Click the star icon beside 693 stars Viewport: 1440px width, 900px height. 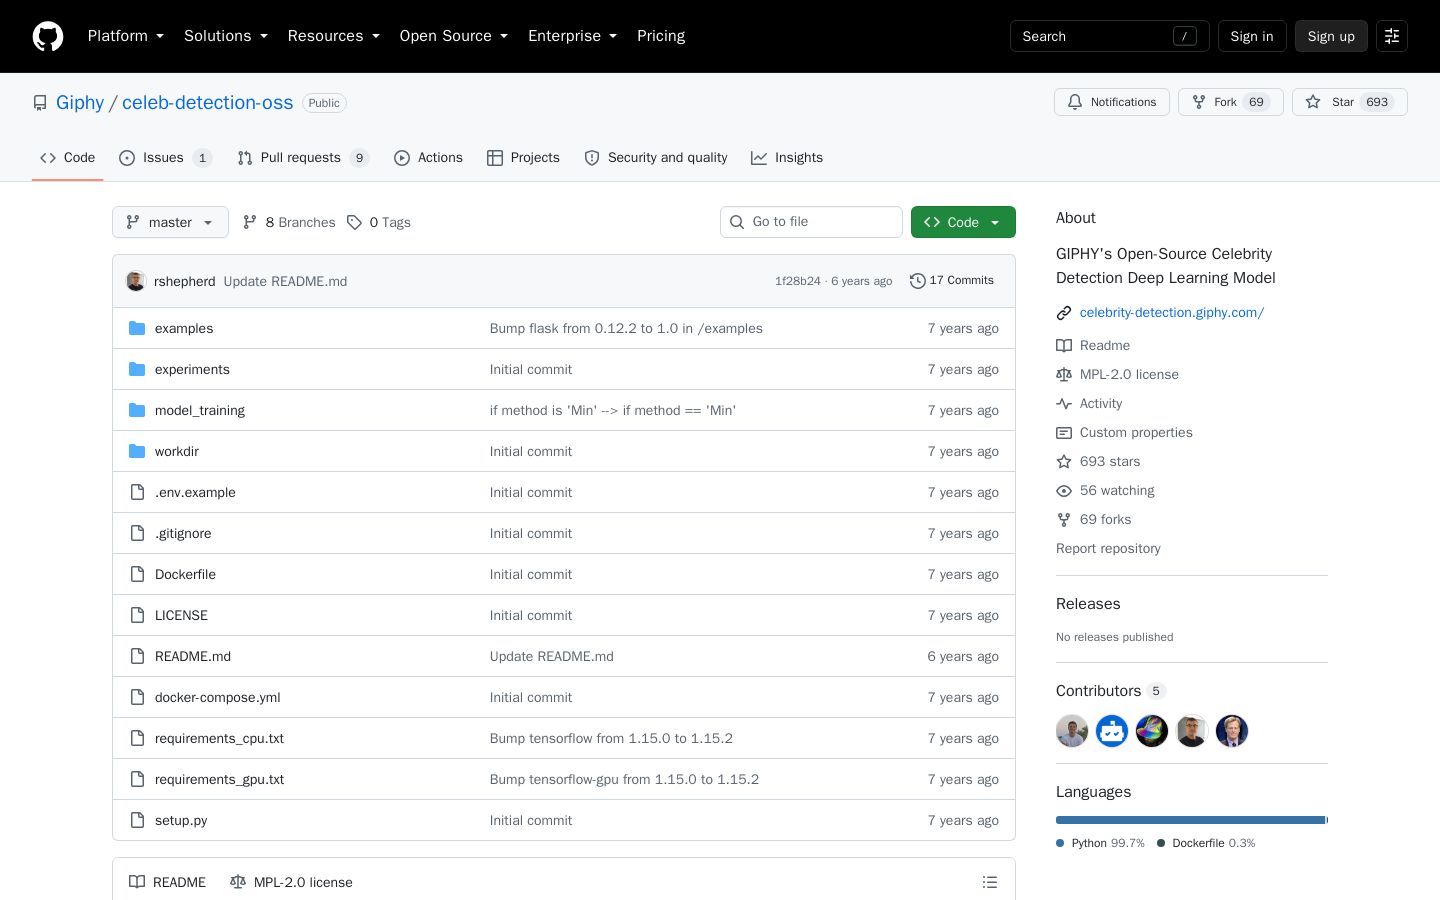coord(1064,462)
